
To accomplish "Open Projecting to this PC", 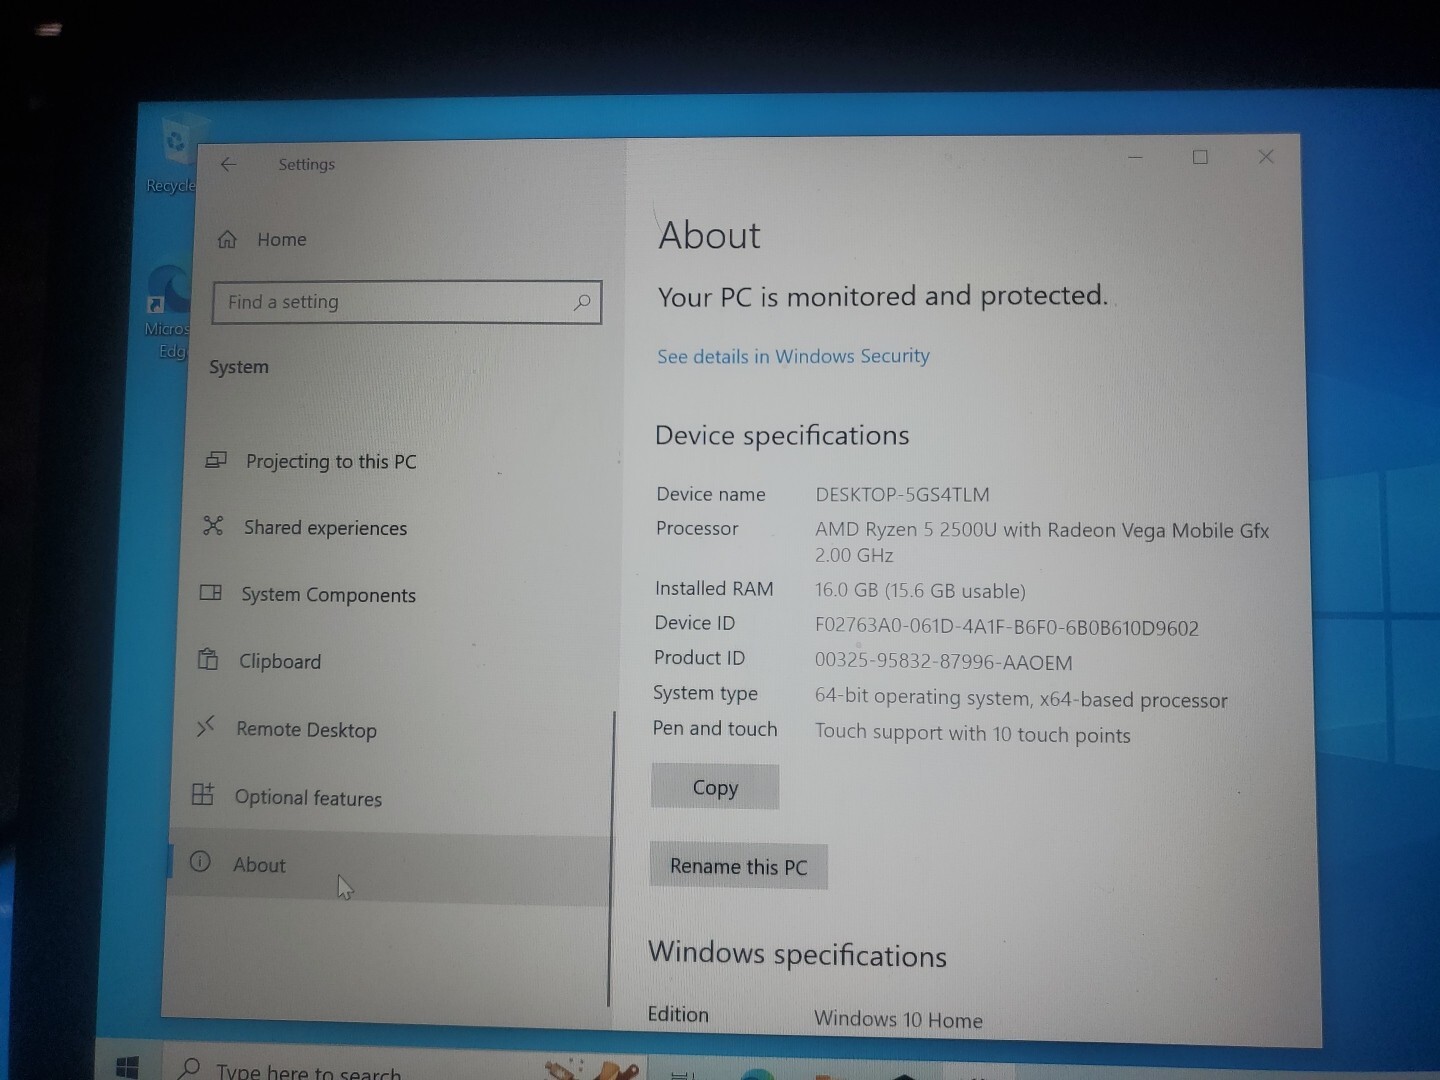I will point(331,461).
